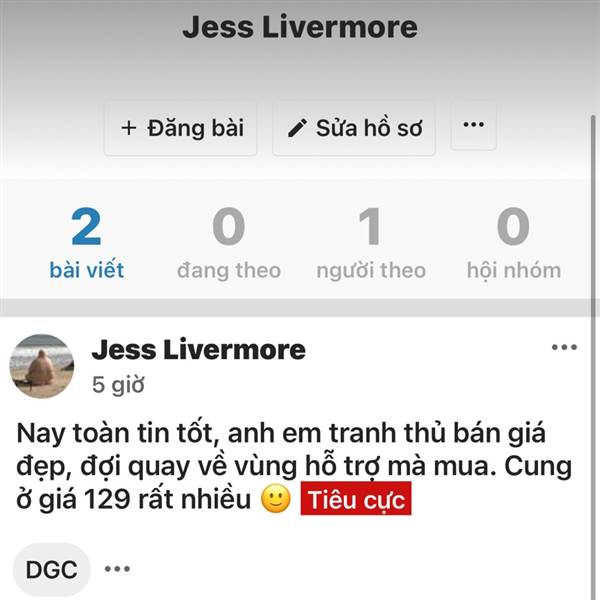
Task: Show the người theo followers tab
Action: tap(371, 243)
